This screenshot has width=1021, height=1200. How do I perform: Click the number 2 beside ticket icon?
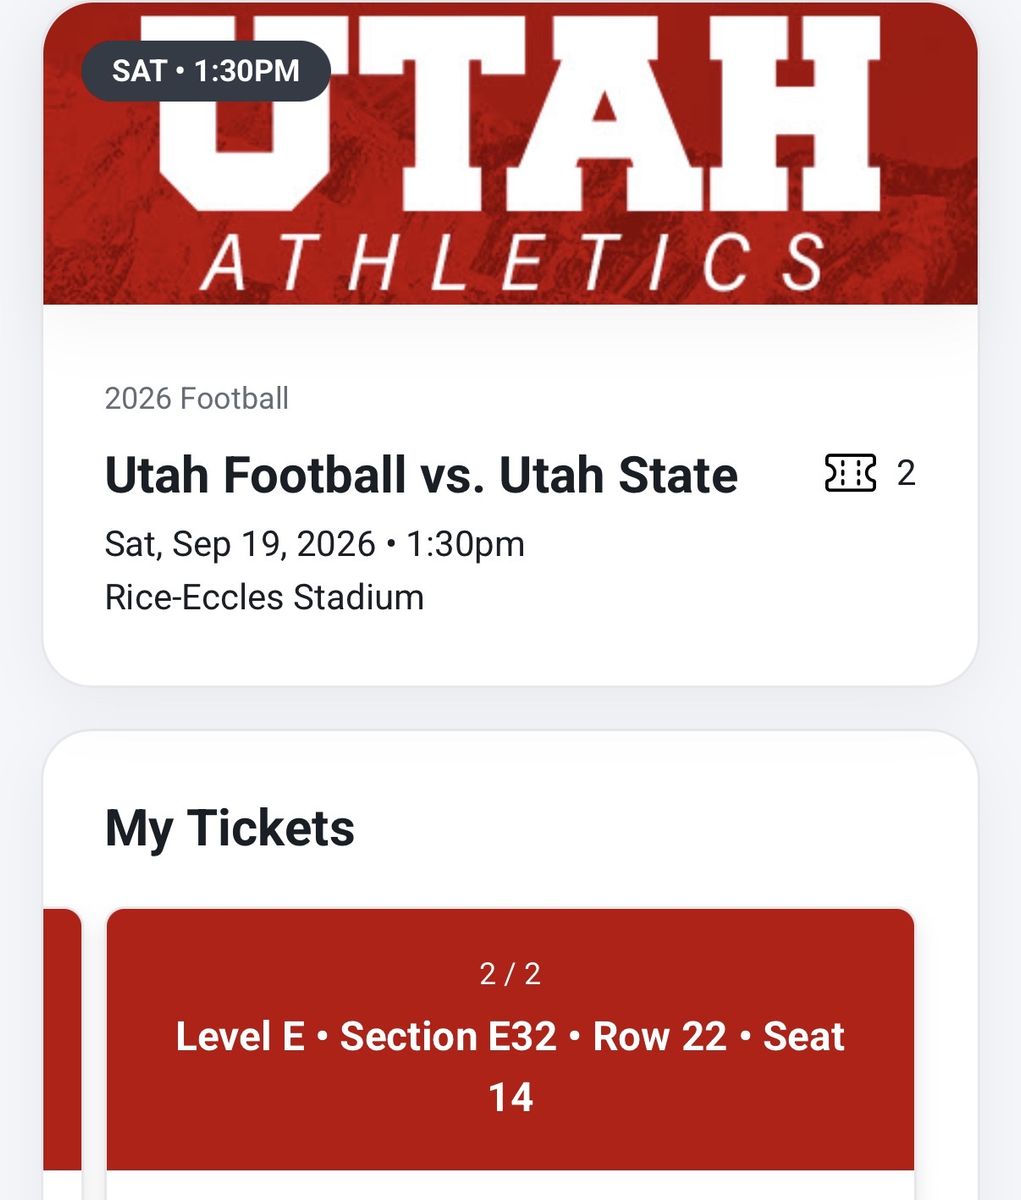(x=906, y=472)
